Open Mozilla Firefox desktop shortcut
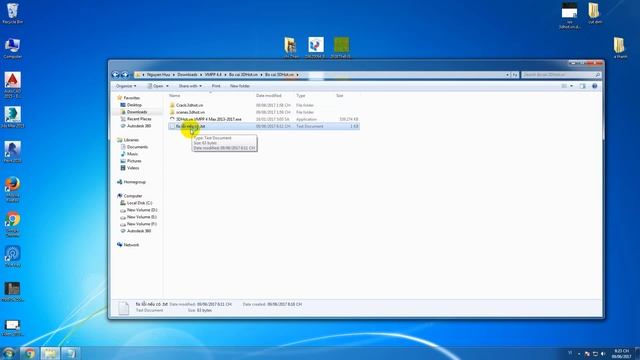Screen dimensions: 640x360 click(x=12, y=189)
